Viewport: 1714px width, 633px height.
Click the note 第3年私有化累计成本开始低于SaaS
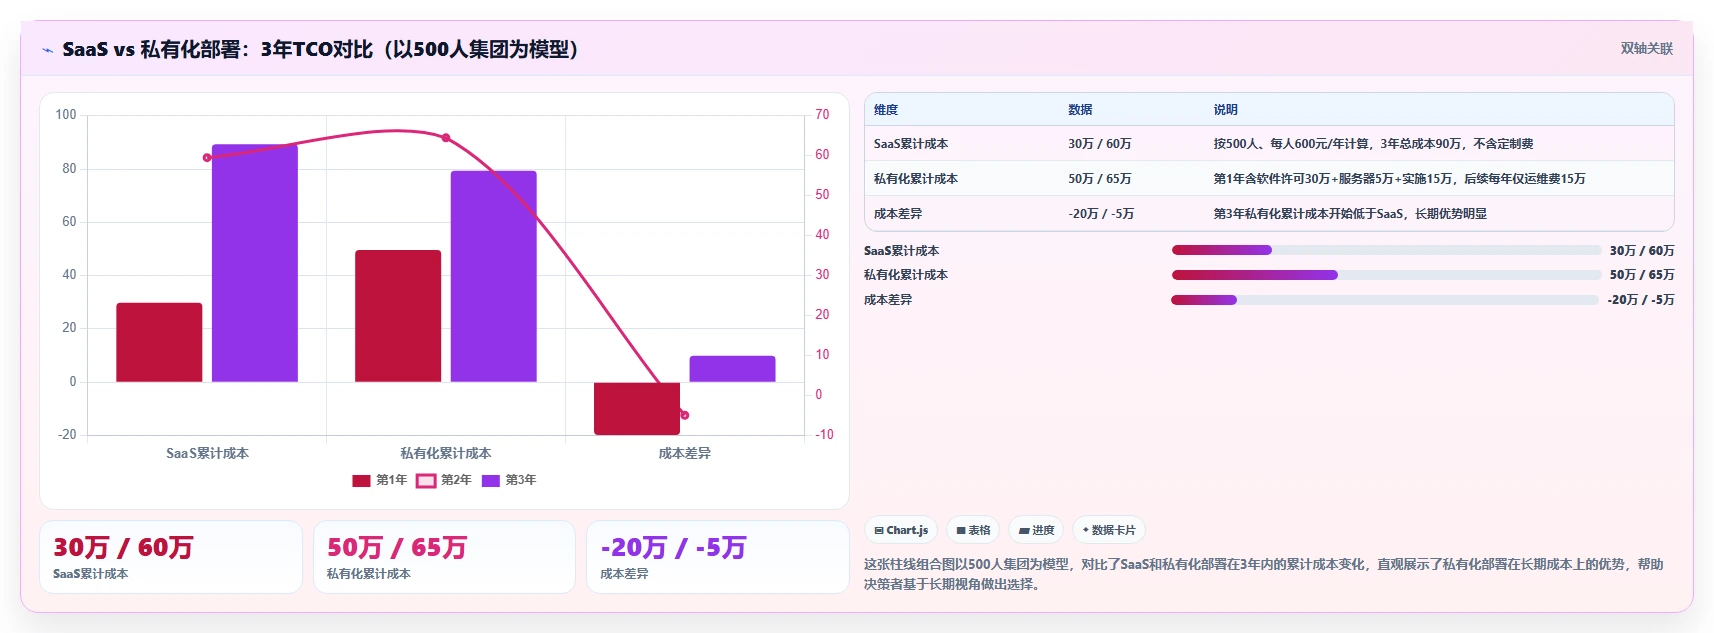coord(1350,214)
